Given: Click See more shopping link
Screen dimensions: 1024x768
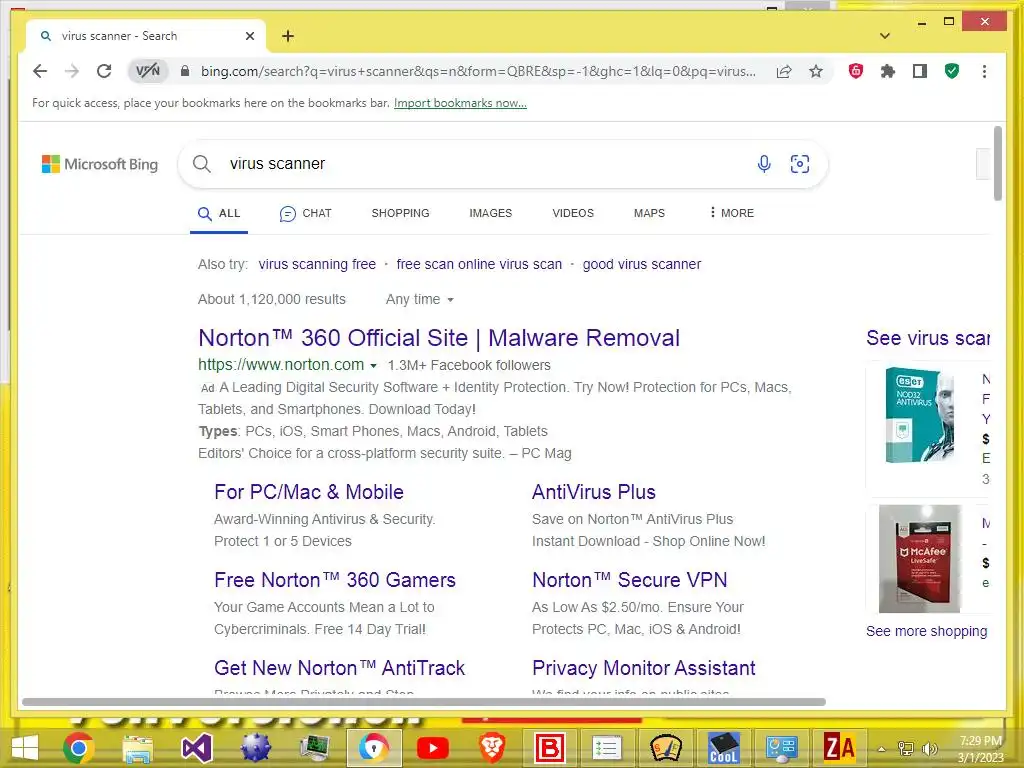Looking at the screenshot, I should pyautogui.click(x=927, y=632).
